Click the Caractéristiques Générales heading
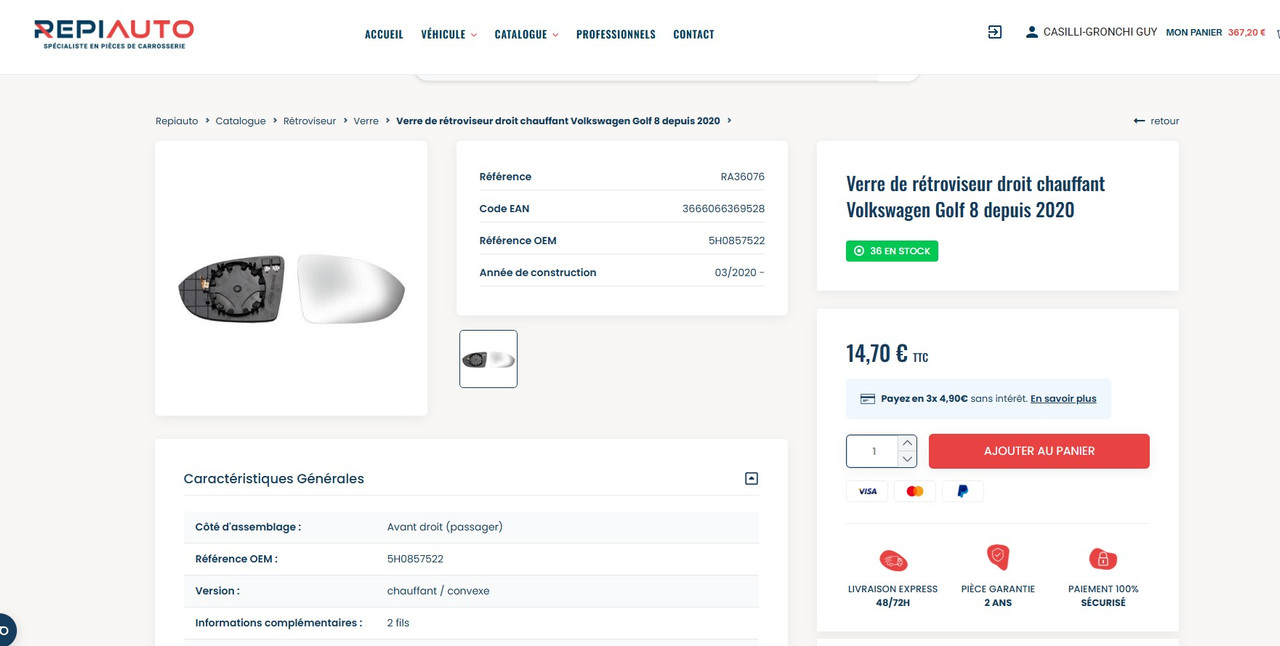The width and height of the screenshot is (1280, 646). click(274, 479)
